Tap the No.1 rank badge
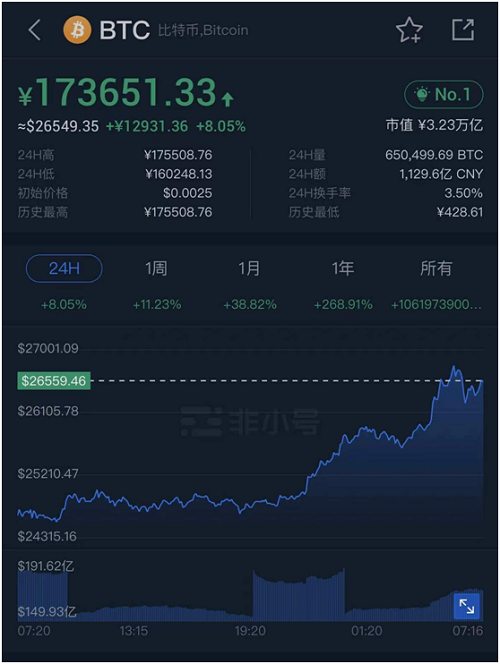This screenshot has height=664, width=500. coord(444,94)
